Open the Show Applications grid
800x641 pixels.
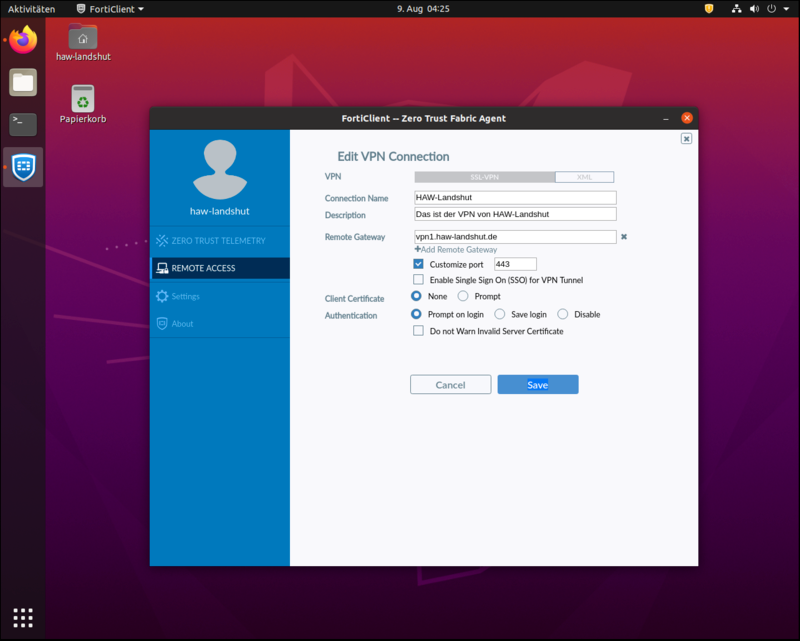pyautogui.click(x=23, y=616)
